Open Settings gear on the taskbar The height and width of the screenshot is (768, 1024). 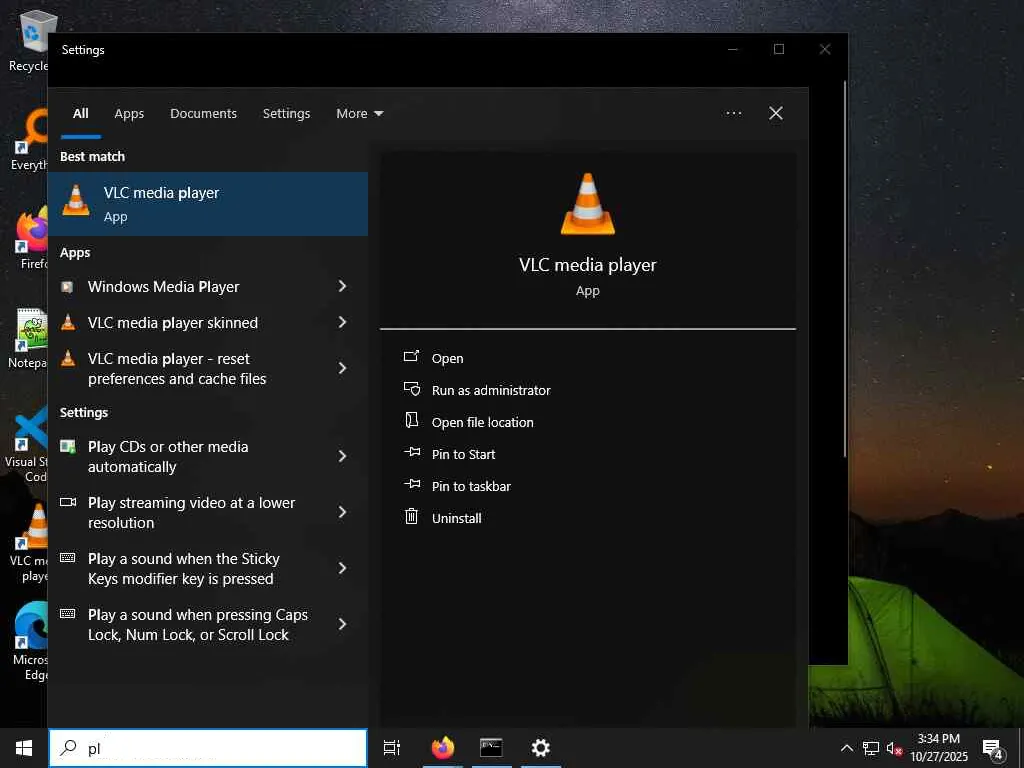coord(541,748)
